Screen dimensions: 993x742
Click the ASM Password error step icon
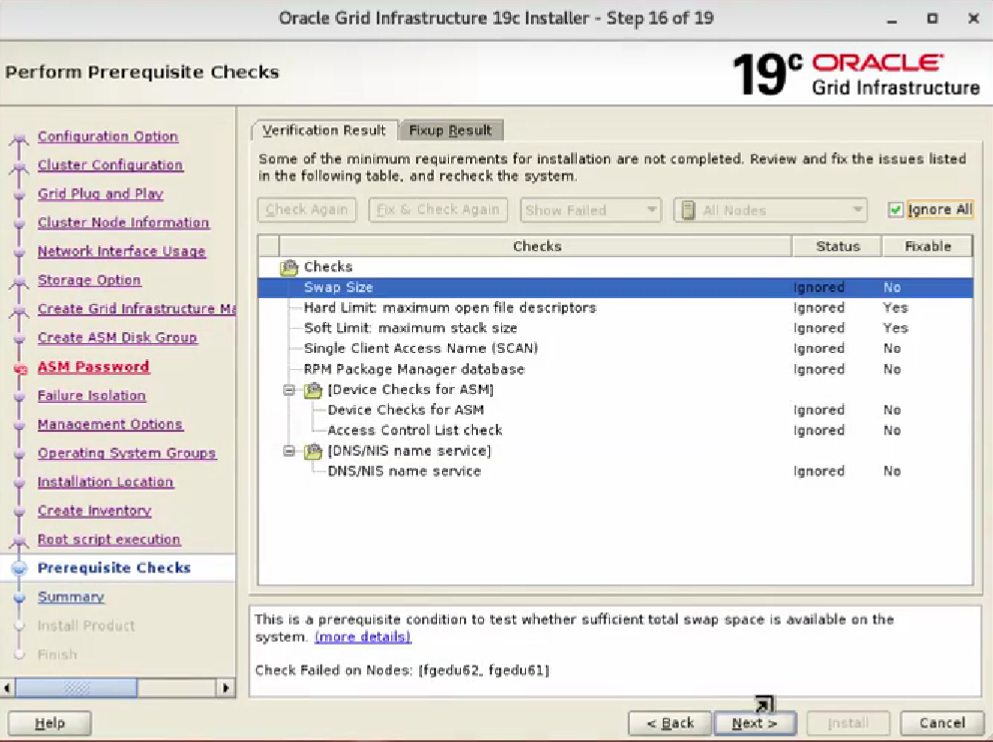pos(20,369)
